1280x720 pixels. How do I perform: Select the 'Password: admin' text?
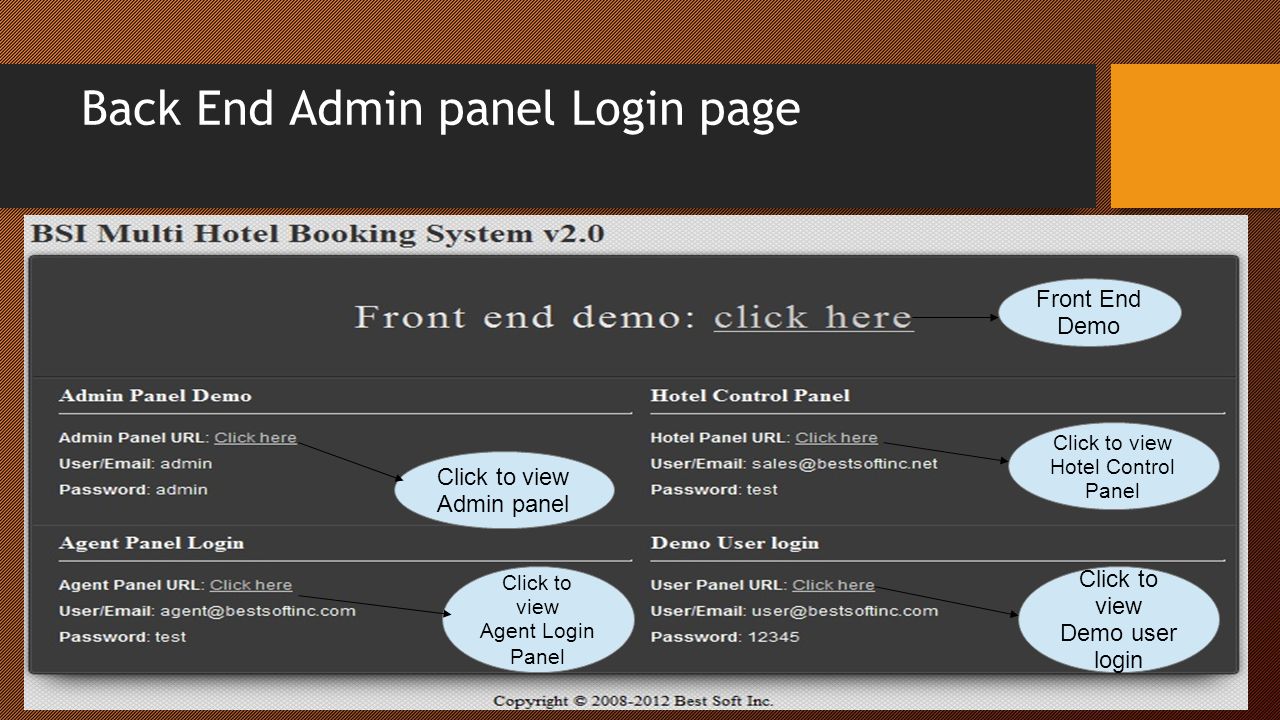coord(133,490)
